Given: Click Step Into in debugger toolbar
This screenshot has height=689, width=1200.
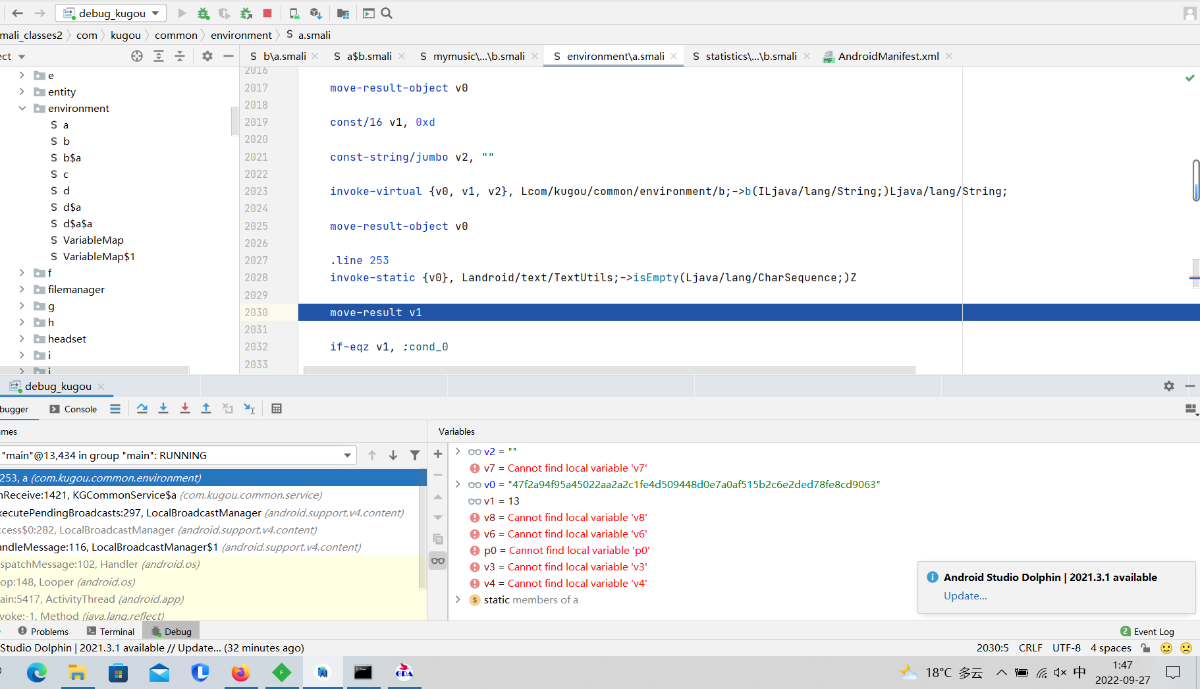Looking at the screenshot, I should (163, 409).
